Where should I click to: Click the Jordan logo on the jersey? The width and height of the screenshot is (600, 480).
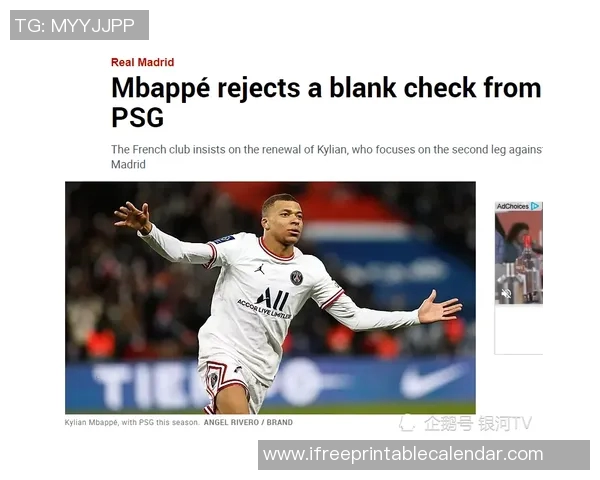260,268
